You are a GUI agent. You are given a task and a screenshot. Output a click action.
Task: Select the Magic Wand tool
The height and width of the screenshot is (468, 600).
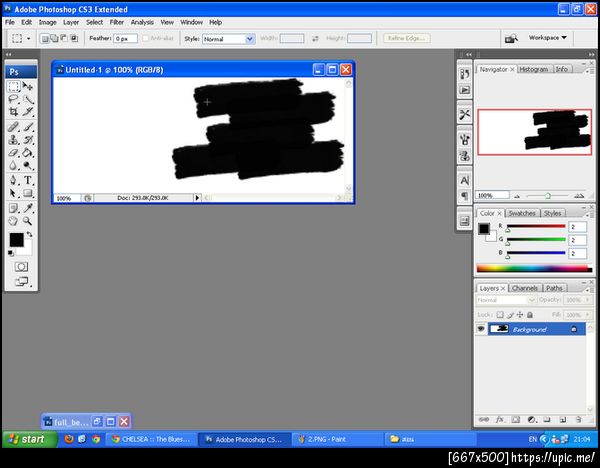pos(28,99)
